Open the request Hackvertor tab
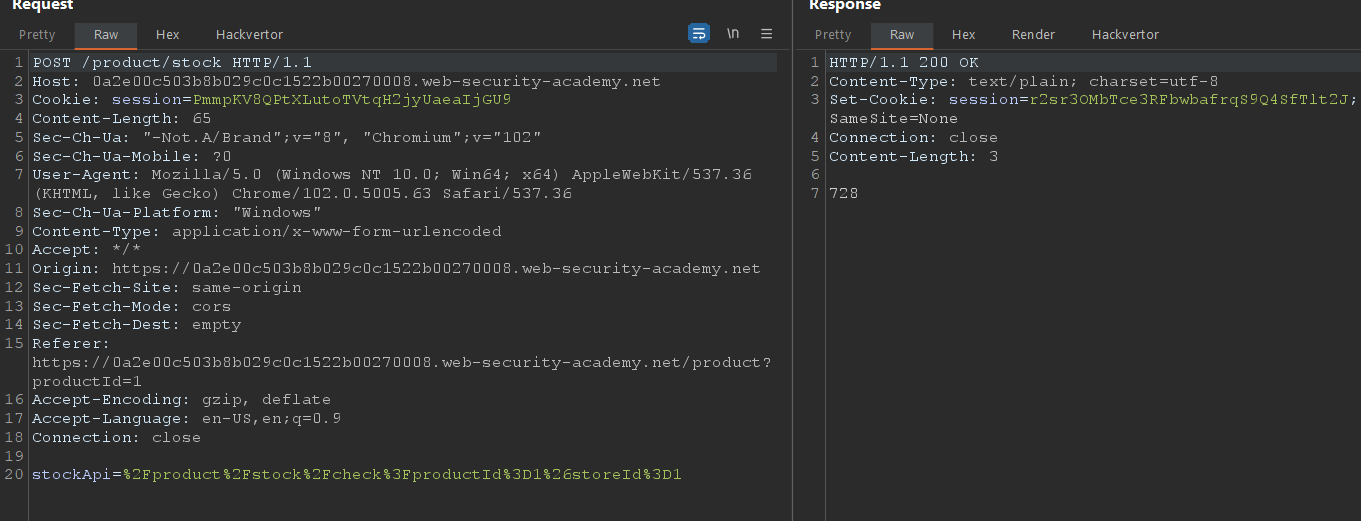 pyautogui.click(x=249, y=35)
